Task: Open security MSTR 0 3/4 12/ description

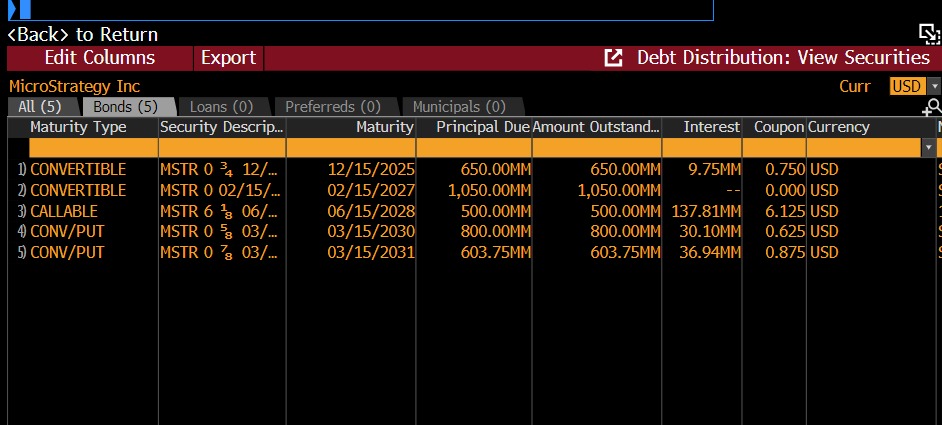Action: (219, 170)
